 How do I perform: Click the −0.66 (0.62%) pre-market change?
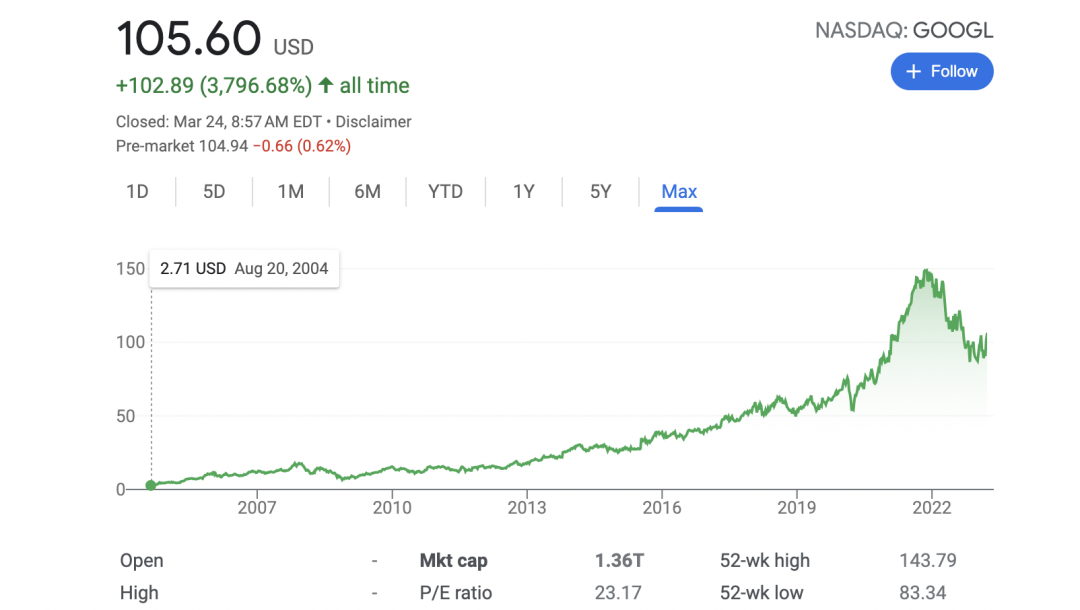click(x=302, y=146)
